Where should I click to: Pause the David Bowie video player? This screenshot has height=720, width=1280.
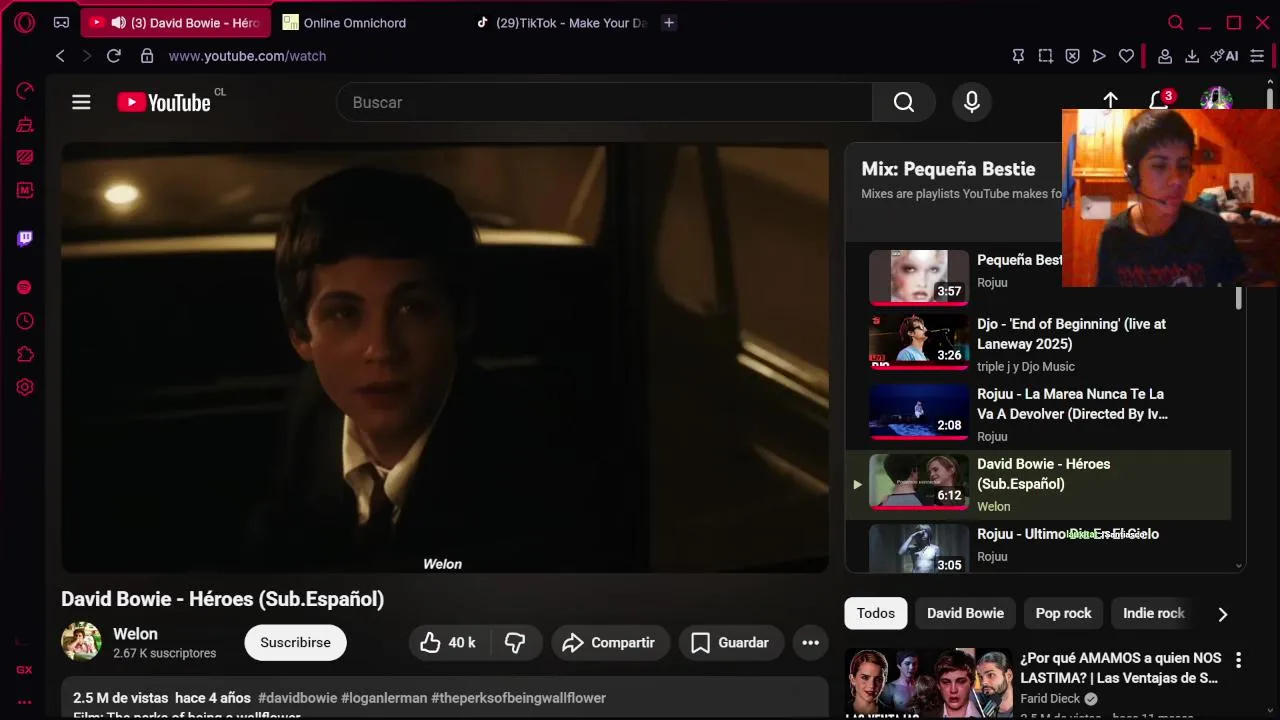click(445, 358)
